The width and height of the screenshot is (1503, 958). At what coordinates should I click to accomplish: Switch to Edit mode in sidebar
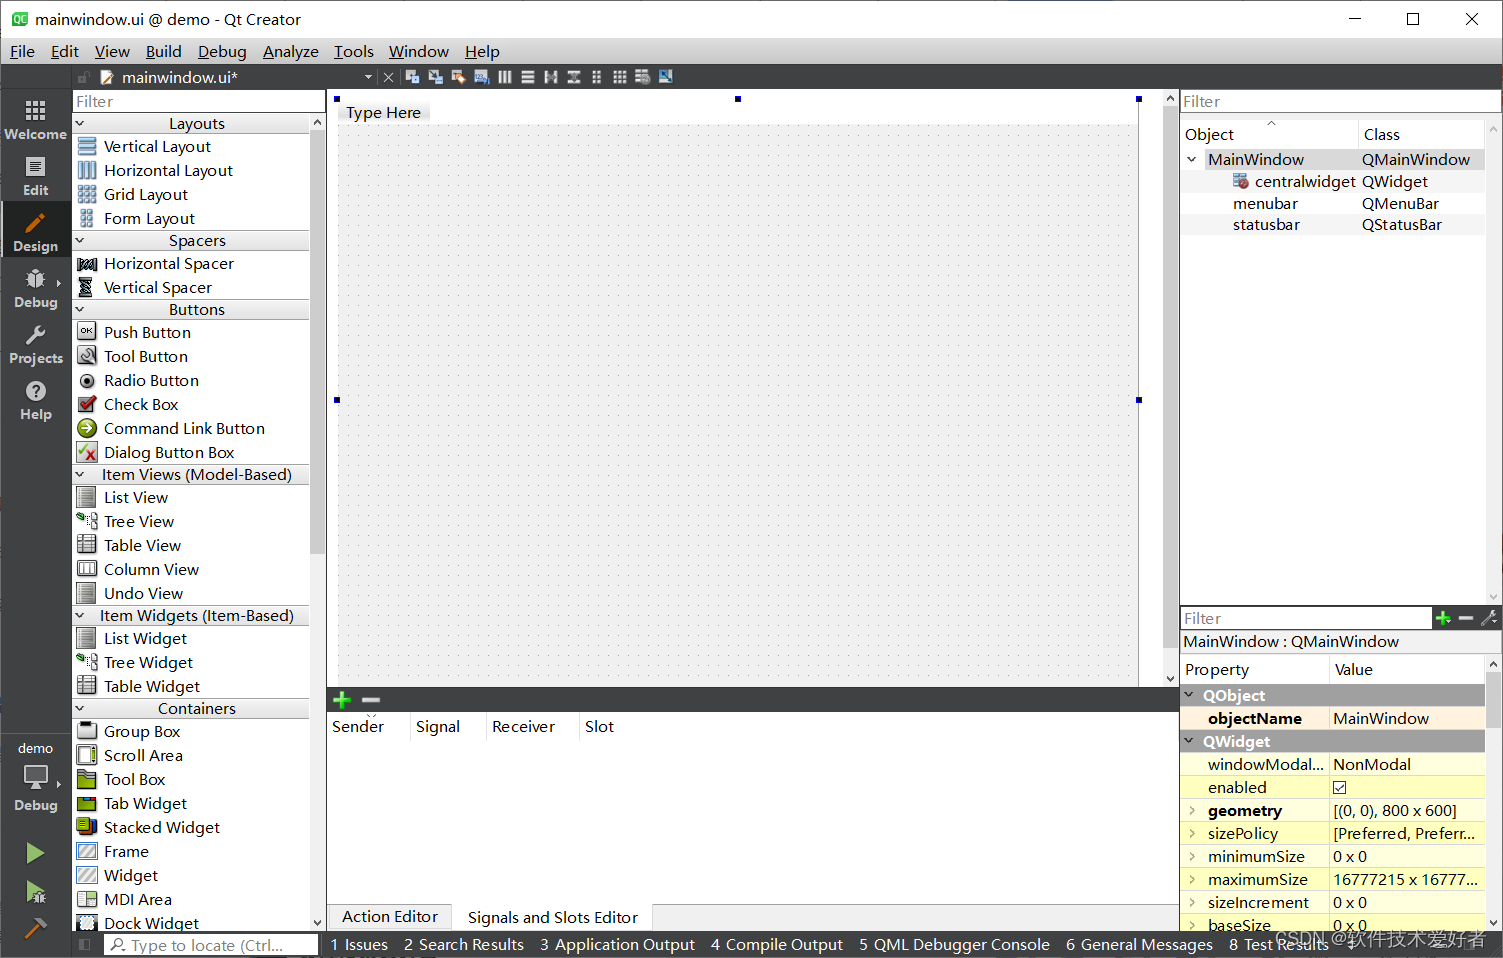click(35, 175)
